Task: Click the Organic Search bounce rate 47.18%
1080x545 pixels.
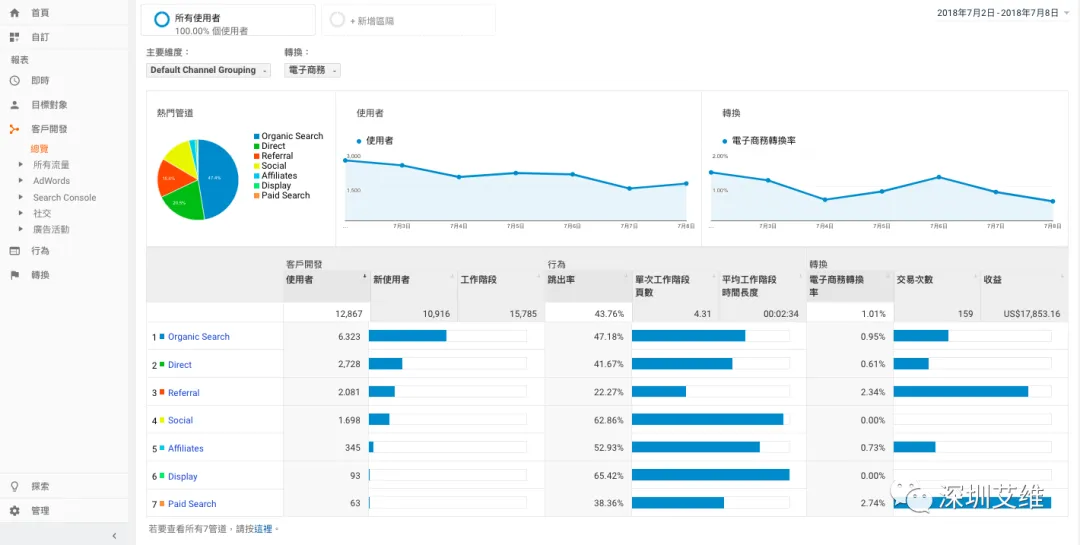Action: coord(609,337)
